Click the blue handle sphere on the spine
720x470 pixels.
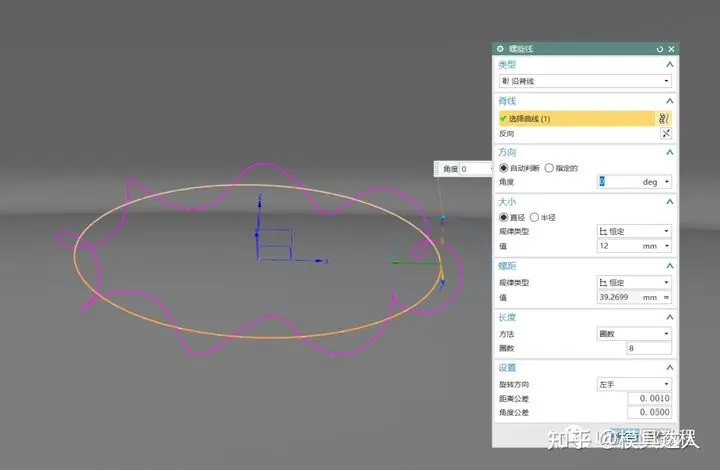(443, 218)
